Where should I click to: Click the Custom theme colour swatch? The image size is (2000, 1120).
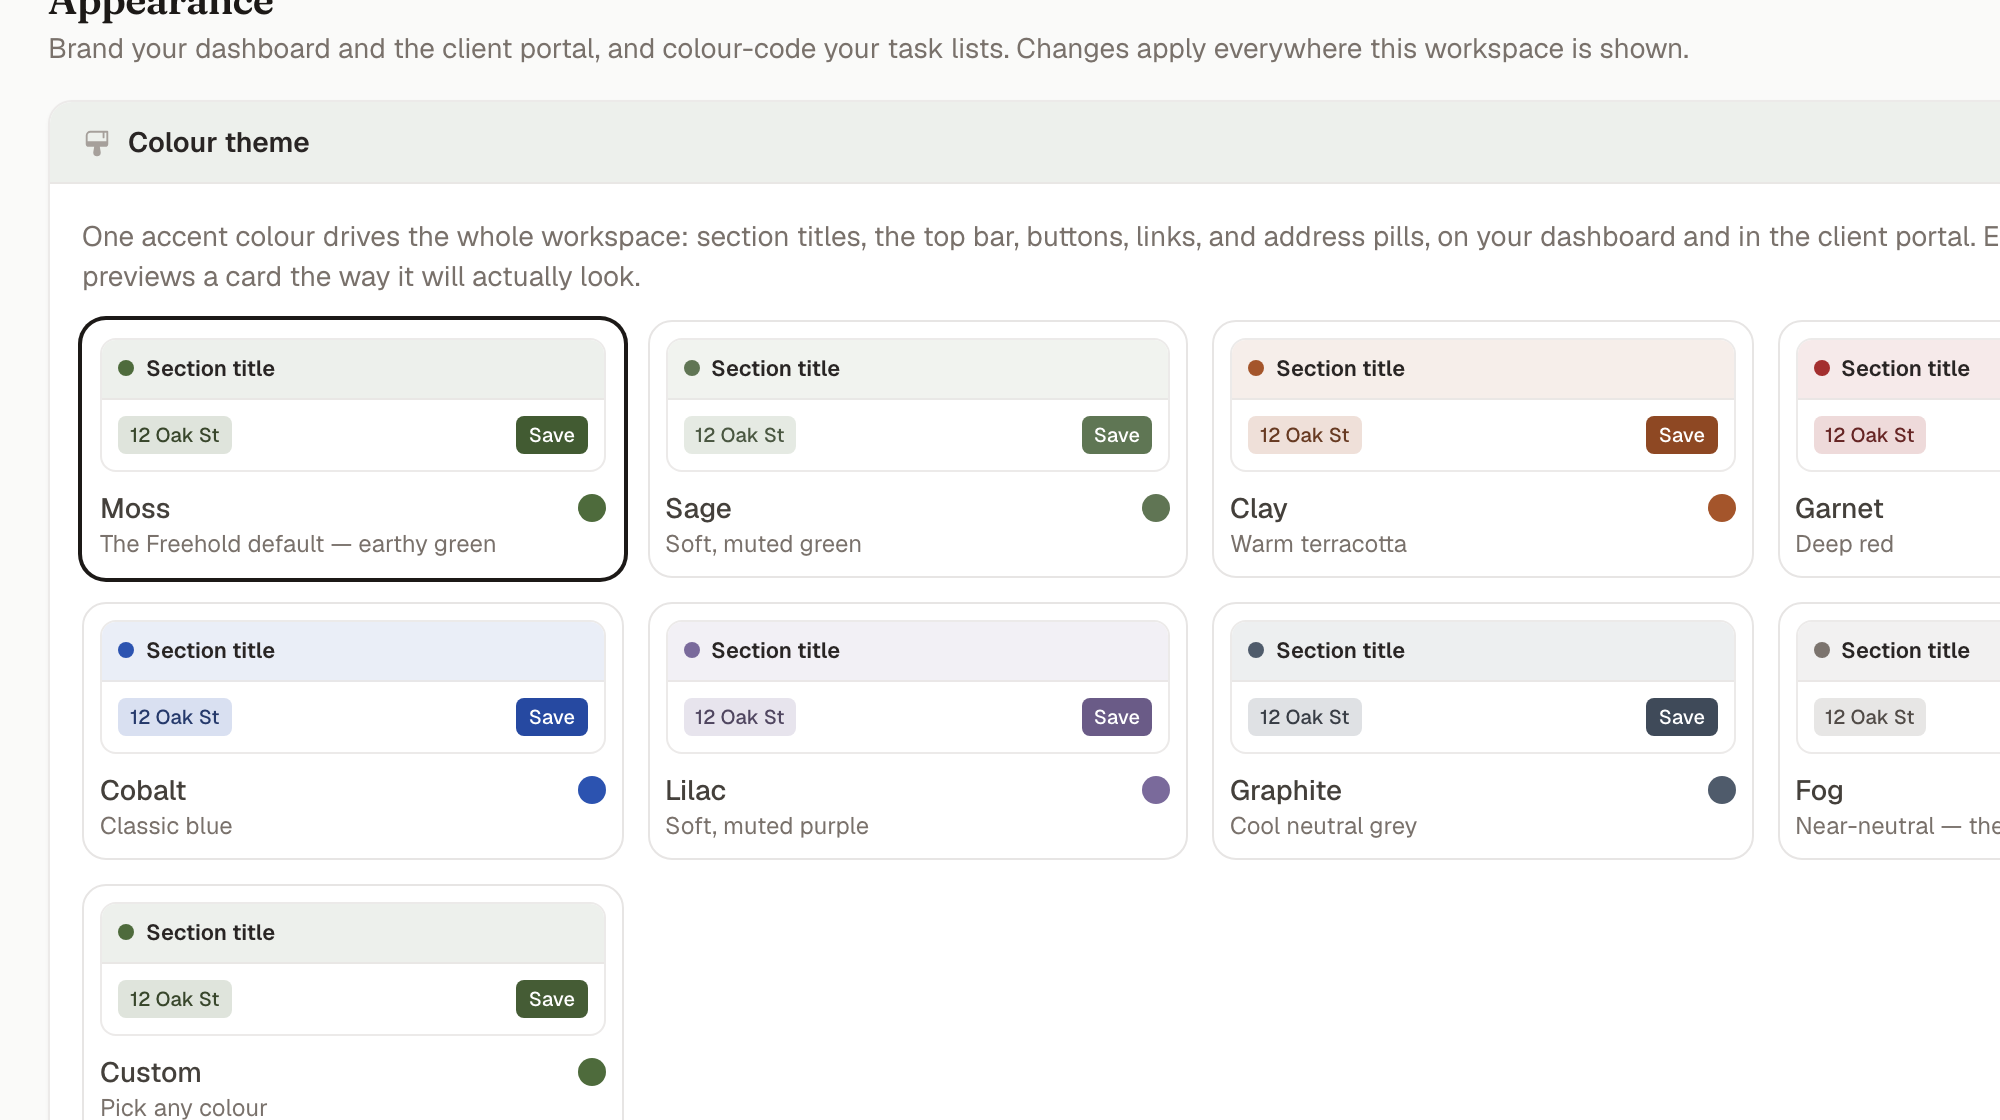592,1072
